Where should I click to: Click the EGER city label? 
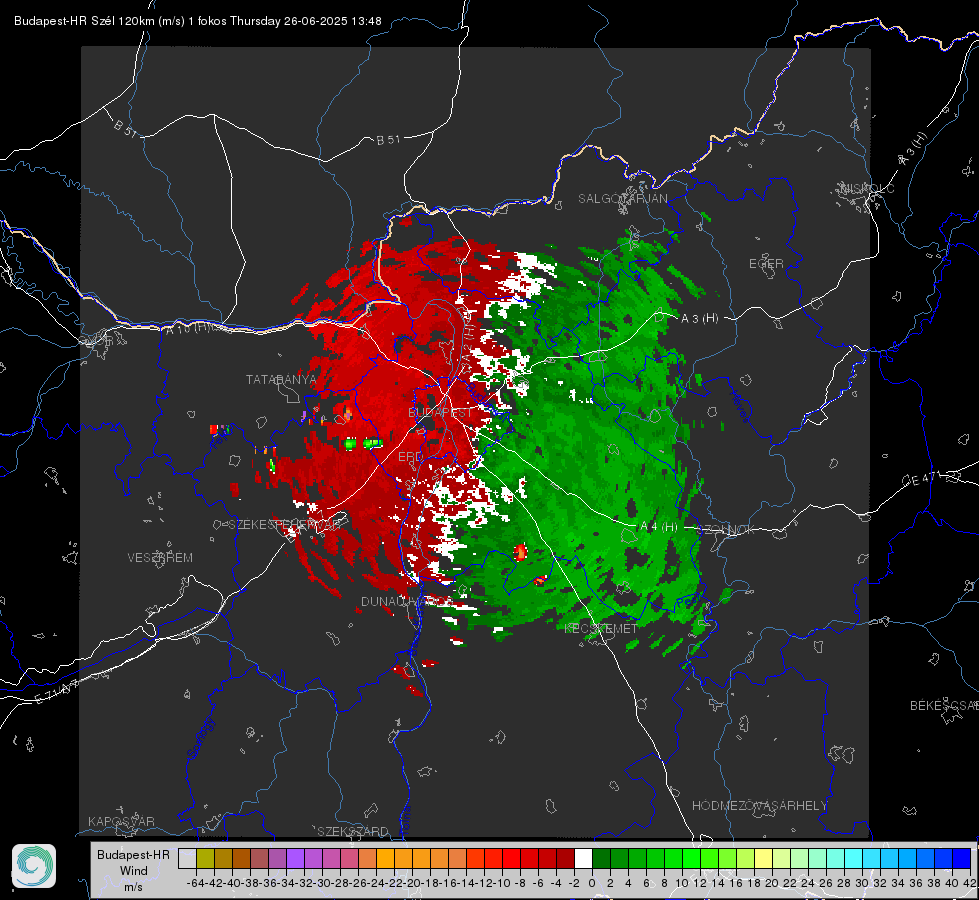pos(766,264)
